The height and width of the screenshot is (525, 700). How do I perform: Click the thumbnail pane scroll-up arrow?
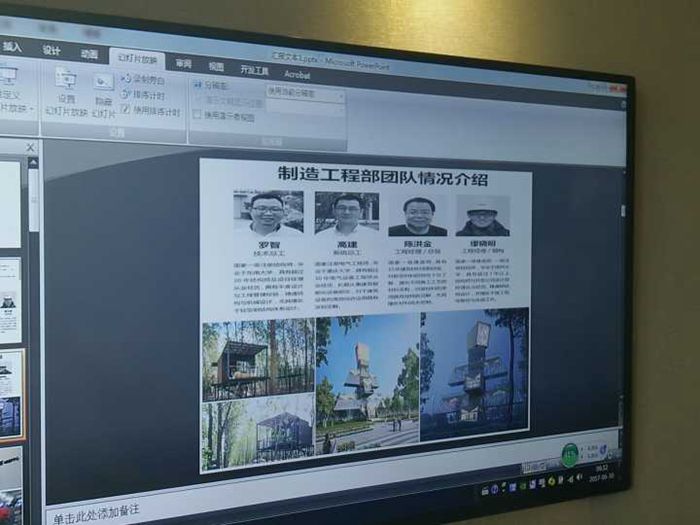(x=33, y=163)
